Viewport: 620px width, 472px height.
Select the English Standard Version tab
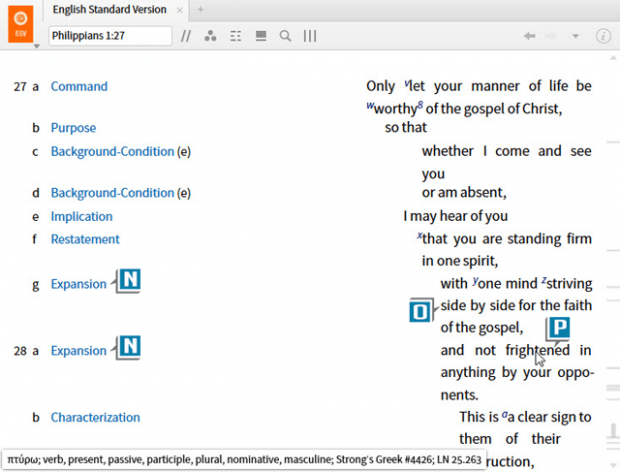tap(96, 10)
